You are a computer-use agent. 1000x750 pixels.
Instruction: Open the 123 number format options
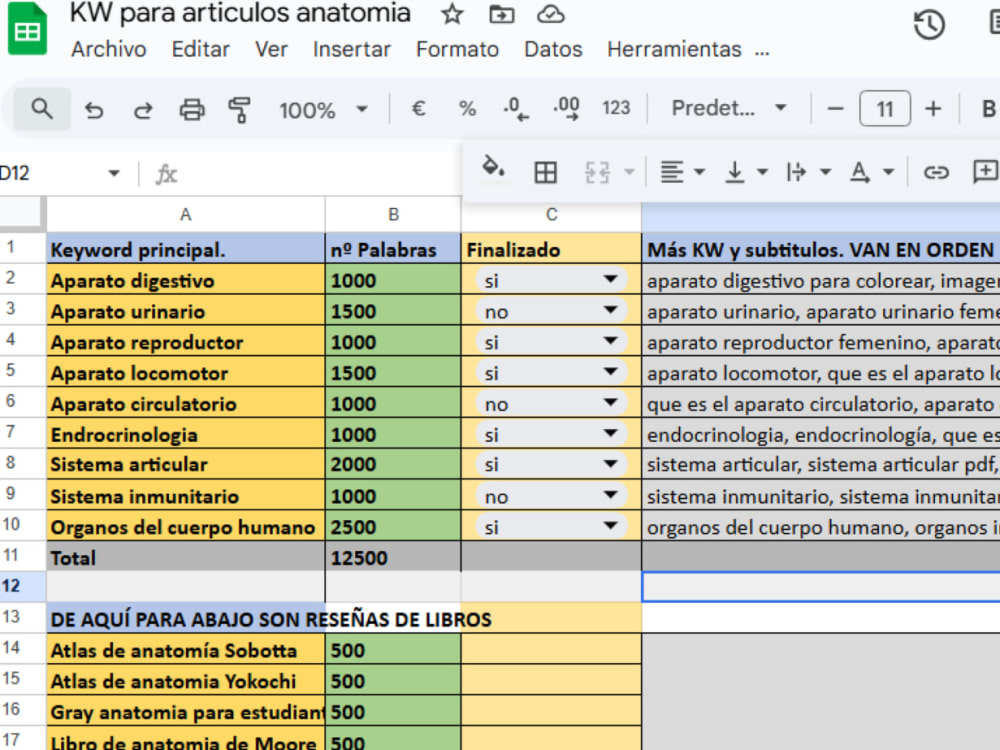615,108
